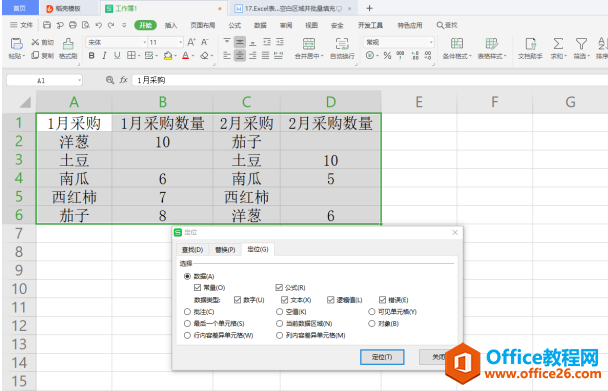This screenshot has width=608, height=391.
Task: Open the Table Style (表格样式) dropdown
Action: [x=492, y=56]
